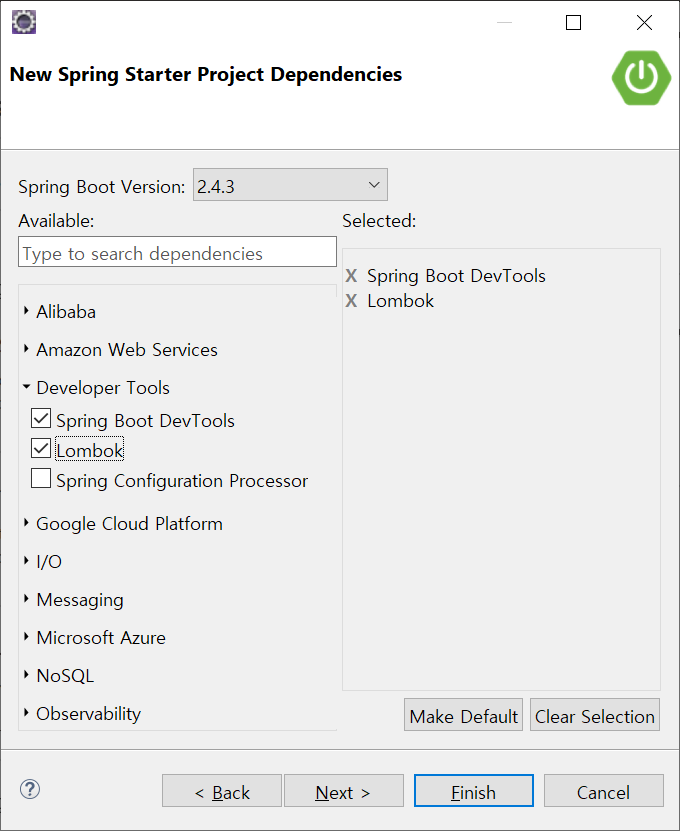The width and height of the screenshot is (680, 831).
Task: Uncheck the Lombok checkbox
Action: (41, 448)
